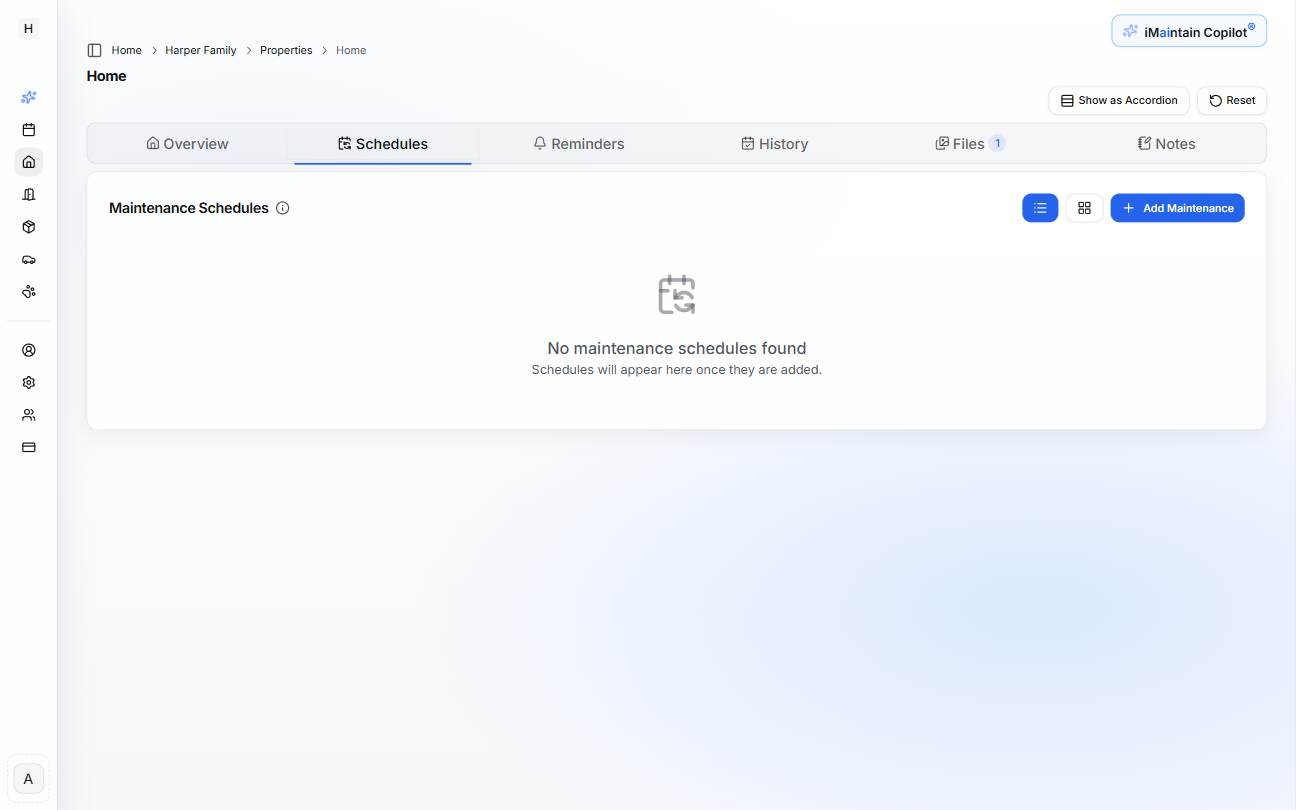Select the paw print pets icon

(28, 291)
